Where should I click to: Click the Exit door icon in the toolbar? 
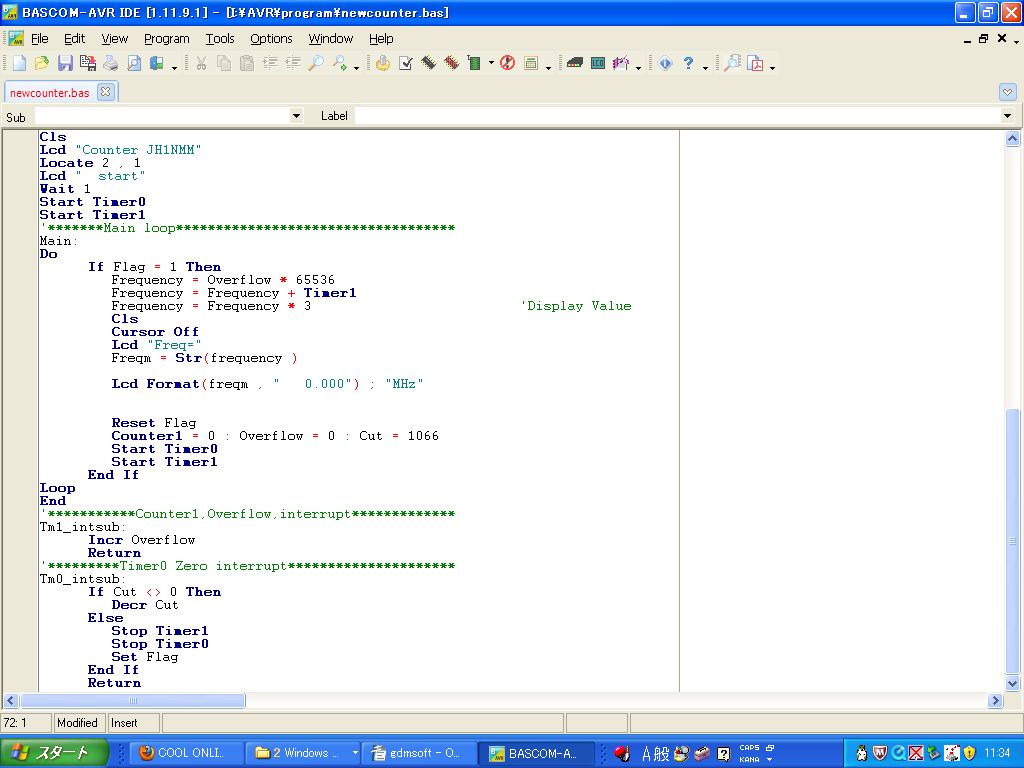coord(156,63)
